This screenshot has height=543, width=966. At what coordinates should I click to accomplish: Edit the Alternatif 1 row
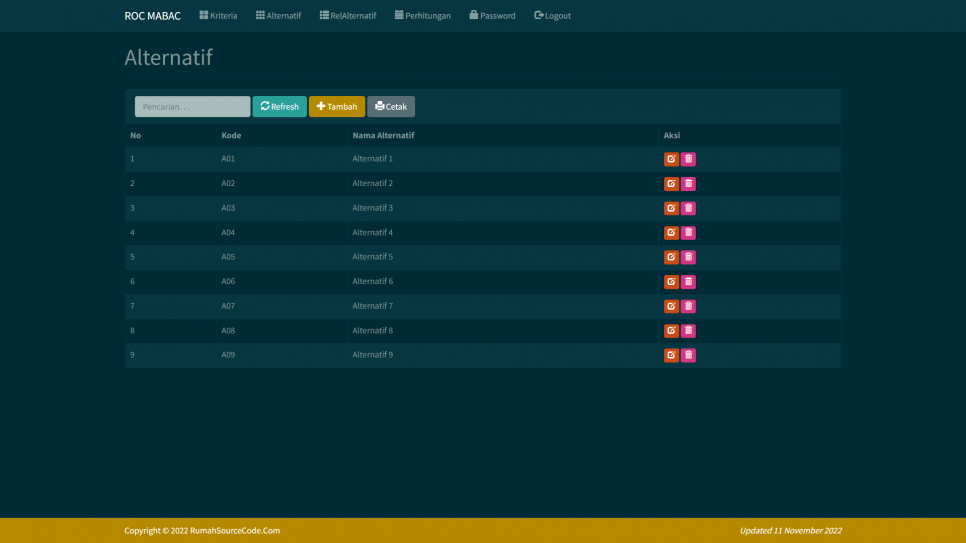click(671, 159)
